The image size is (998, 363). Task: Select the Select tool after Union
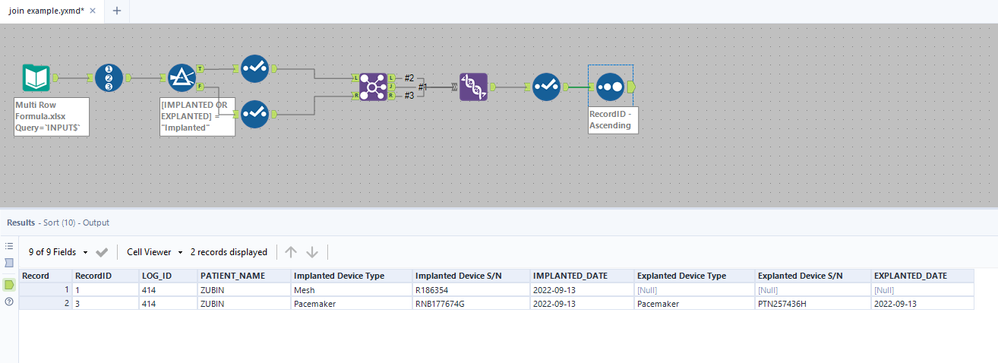click(x=546, y=87)
